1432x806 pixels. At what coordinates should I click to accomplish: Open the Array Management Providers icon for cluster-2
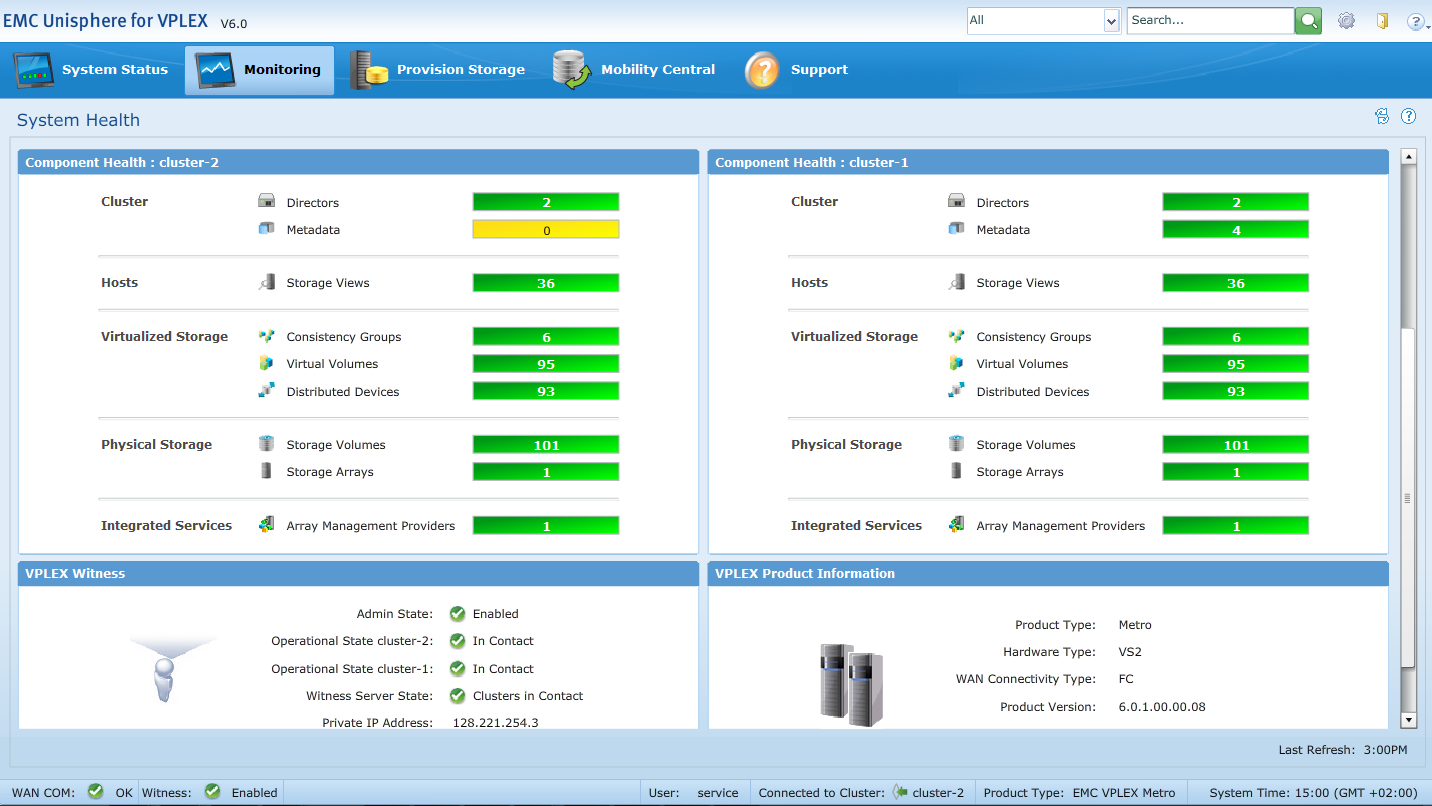tap(266, 523)
